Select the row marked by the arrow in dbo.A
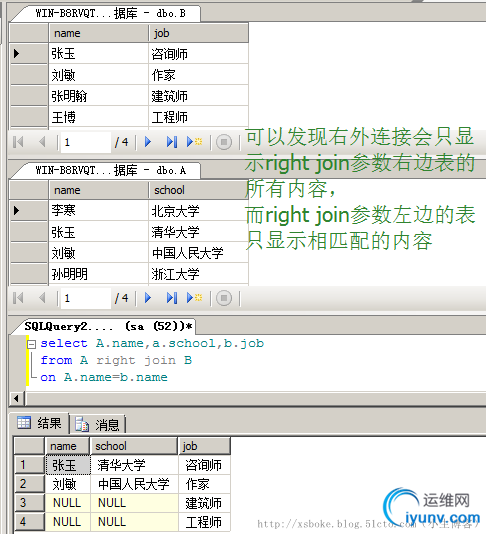 click(29, 210)
